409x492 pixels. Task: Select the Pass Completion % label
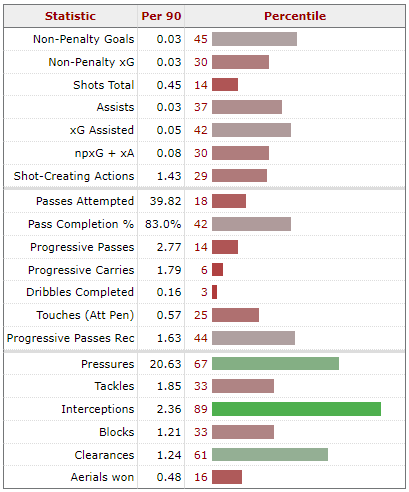81,224
